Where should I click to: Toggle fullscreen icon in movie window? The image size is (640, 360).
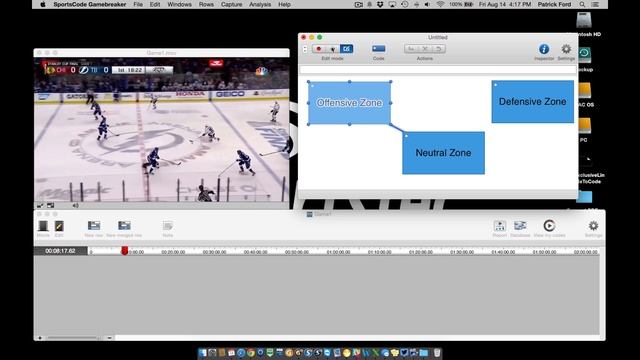point(40,205)
